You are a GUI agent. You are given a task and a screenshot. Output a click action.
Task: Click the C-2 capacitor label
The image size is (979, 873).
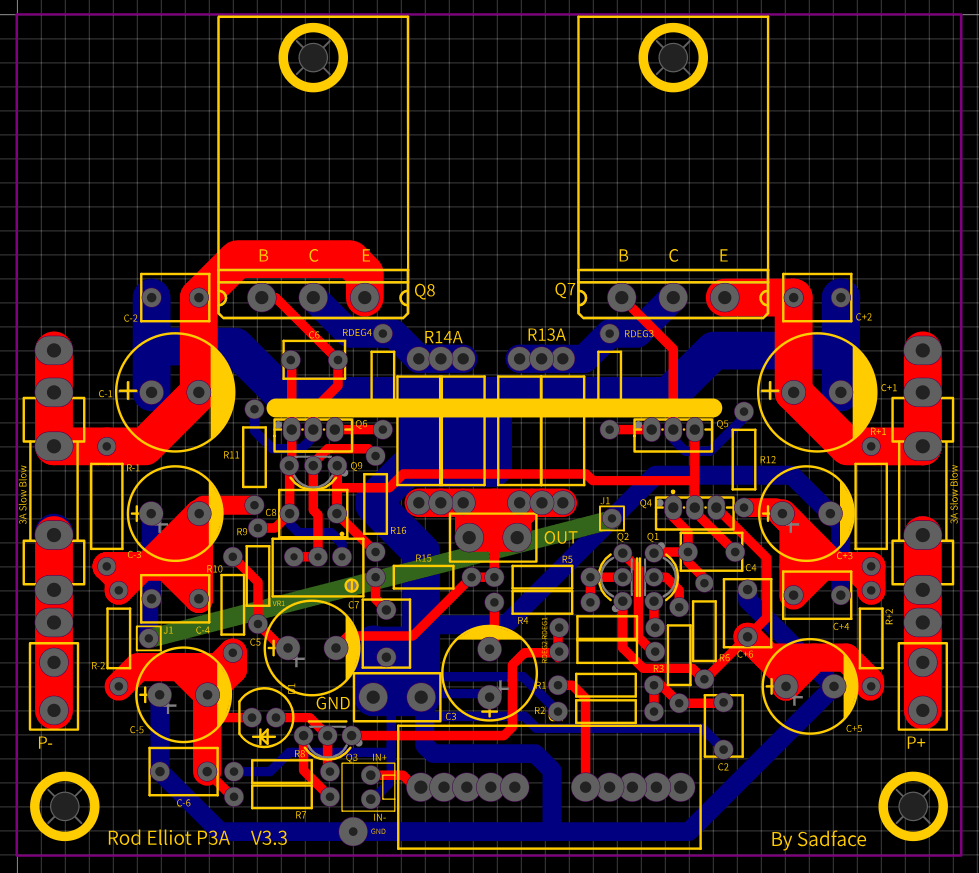(130, 318)
